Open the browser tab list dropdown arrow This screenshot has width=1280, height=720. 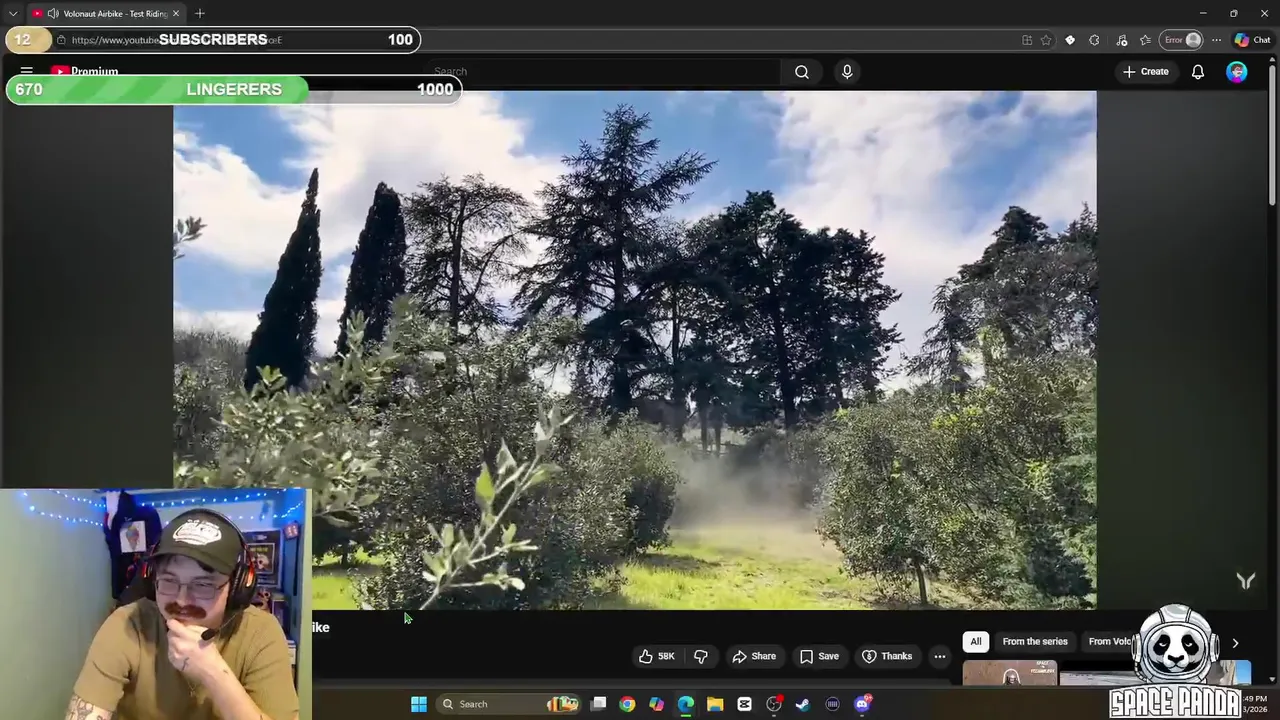[x=13, y=13]
